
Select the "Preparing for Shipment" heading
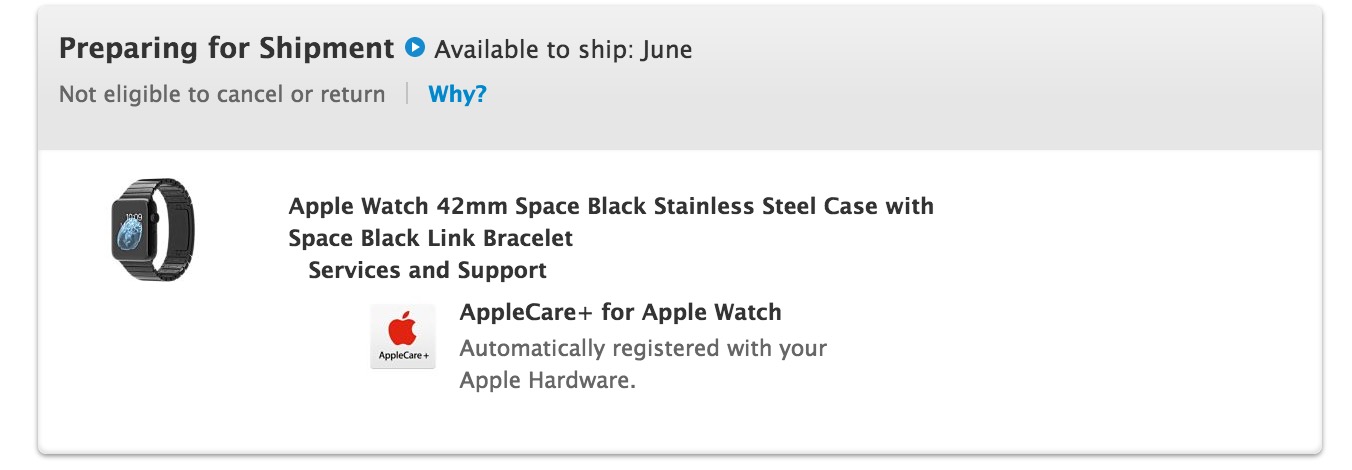227,48
